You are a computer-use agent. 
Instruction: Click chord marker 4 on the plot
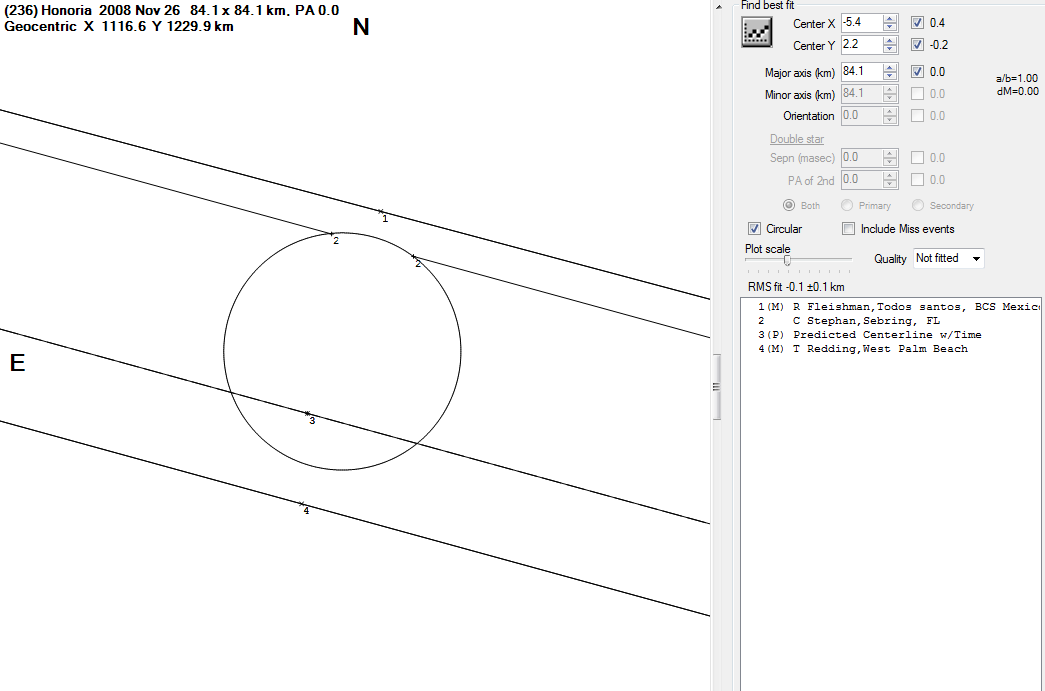click(301, 503)
